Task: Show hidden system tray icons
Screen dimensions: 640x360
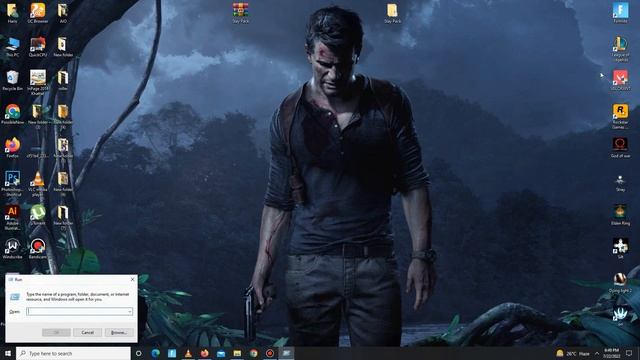Action: [597, 353]
